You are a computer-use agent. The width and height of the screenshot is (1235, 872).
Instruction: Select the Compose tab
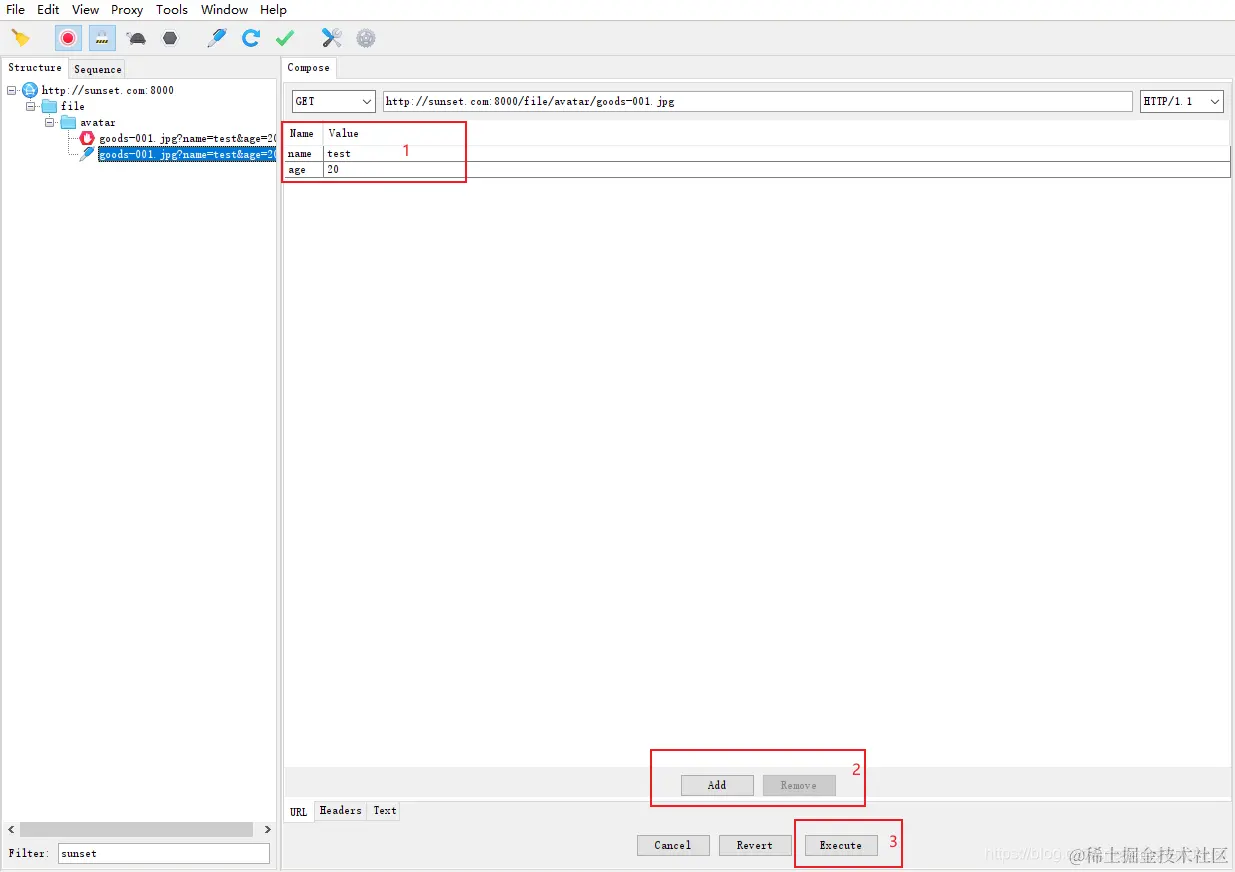[x=308, y=67]
